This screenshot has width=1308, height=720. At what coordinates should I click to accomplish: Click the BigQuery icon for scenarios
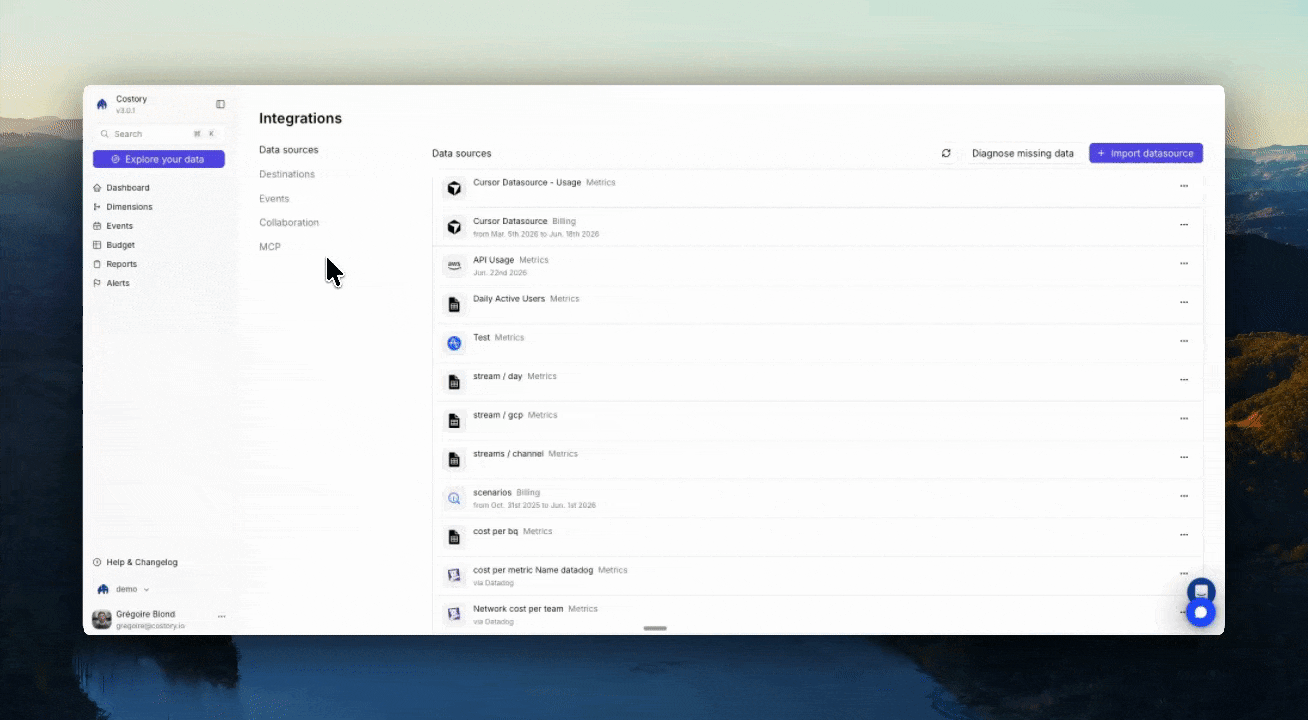(x=454, y=498)
